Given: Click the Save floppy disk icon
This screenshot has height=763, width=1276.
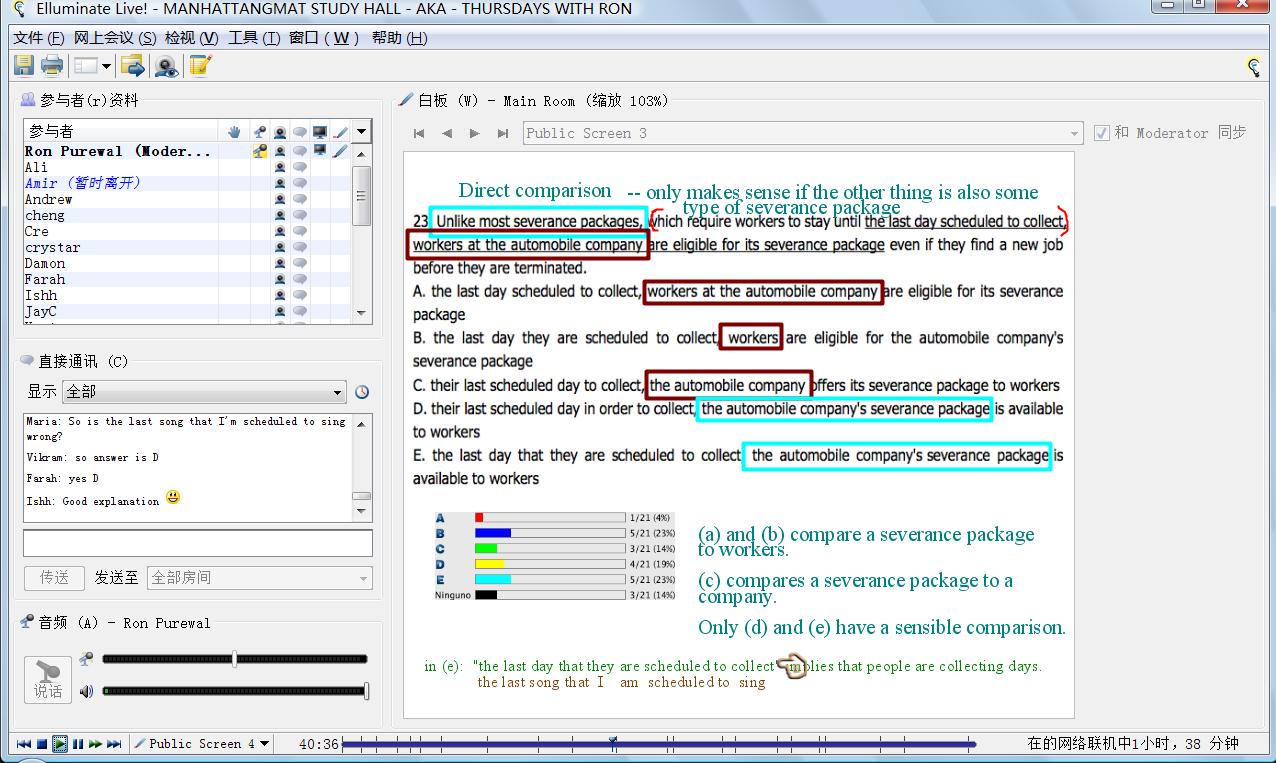Looking at the screenshot, I should coord(24,66).
